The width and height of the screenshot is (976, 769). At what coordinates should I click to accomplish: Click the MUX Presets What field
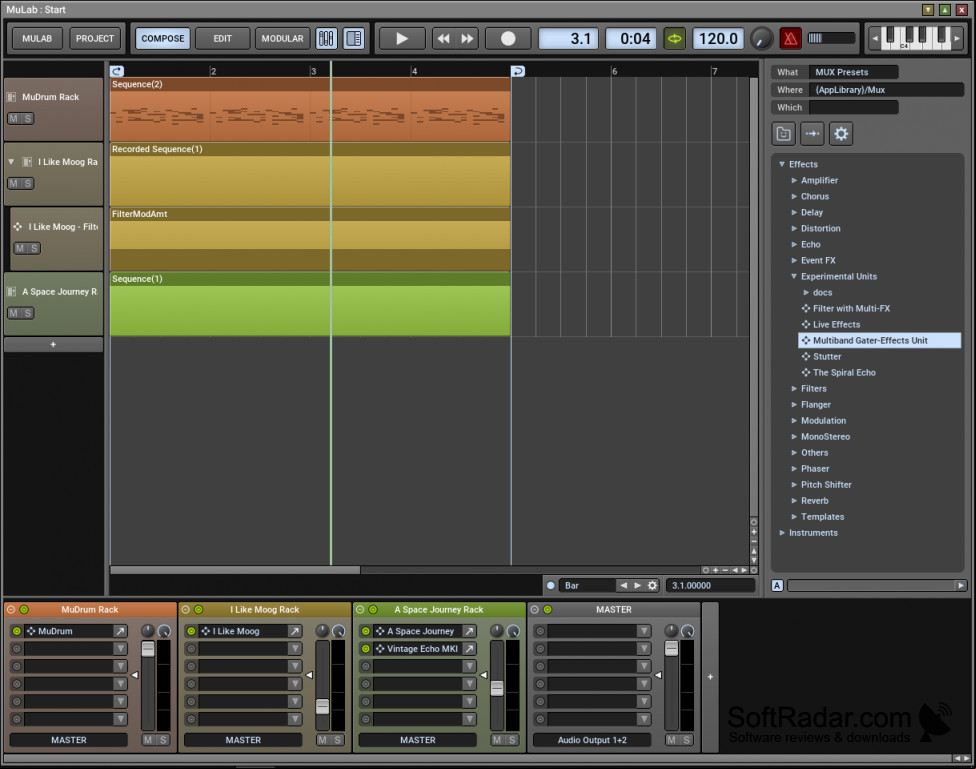(x=853, y=72)
